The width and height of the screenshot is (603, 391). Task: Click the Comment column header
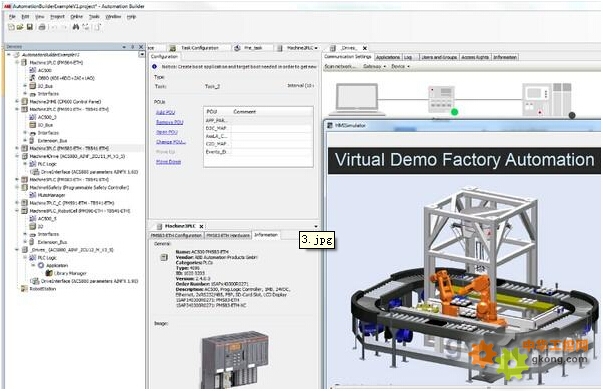tap(245, 111)
